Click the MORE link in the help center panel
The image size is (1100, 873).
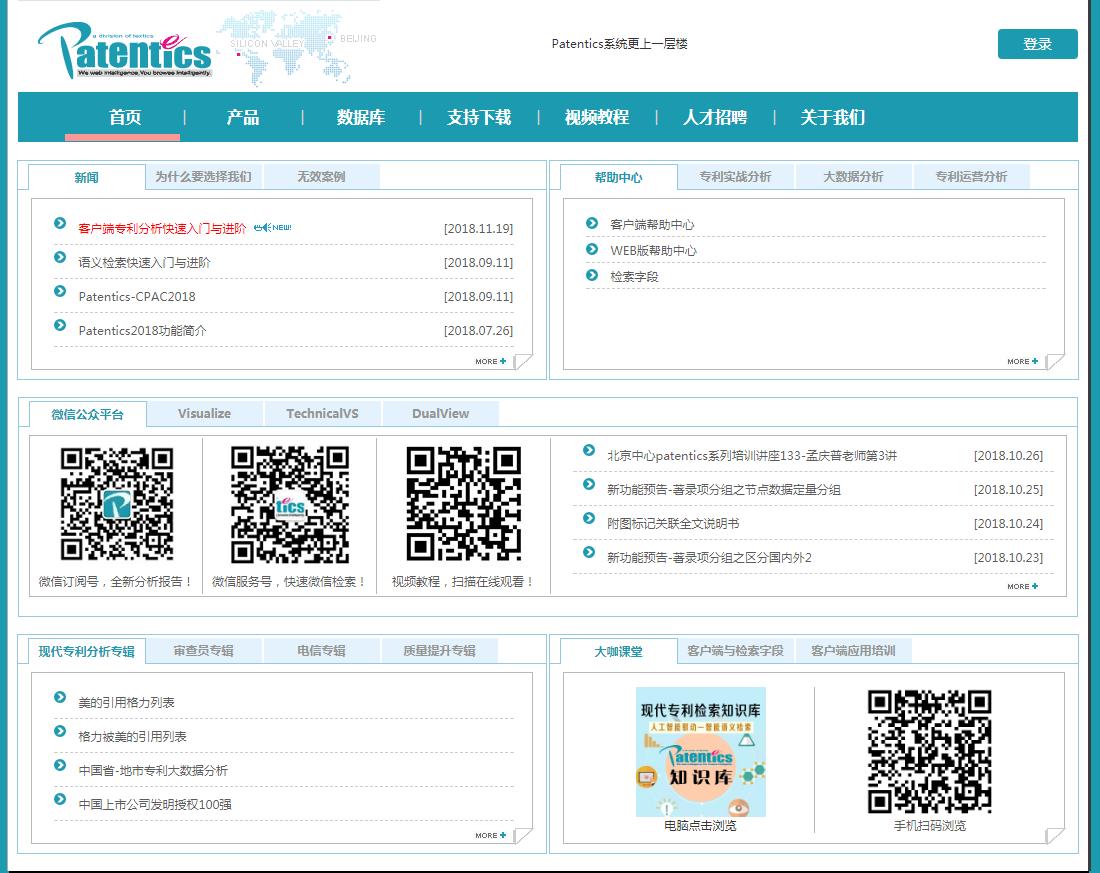click(1022, 361)
